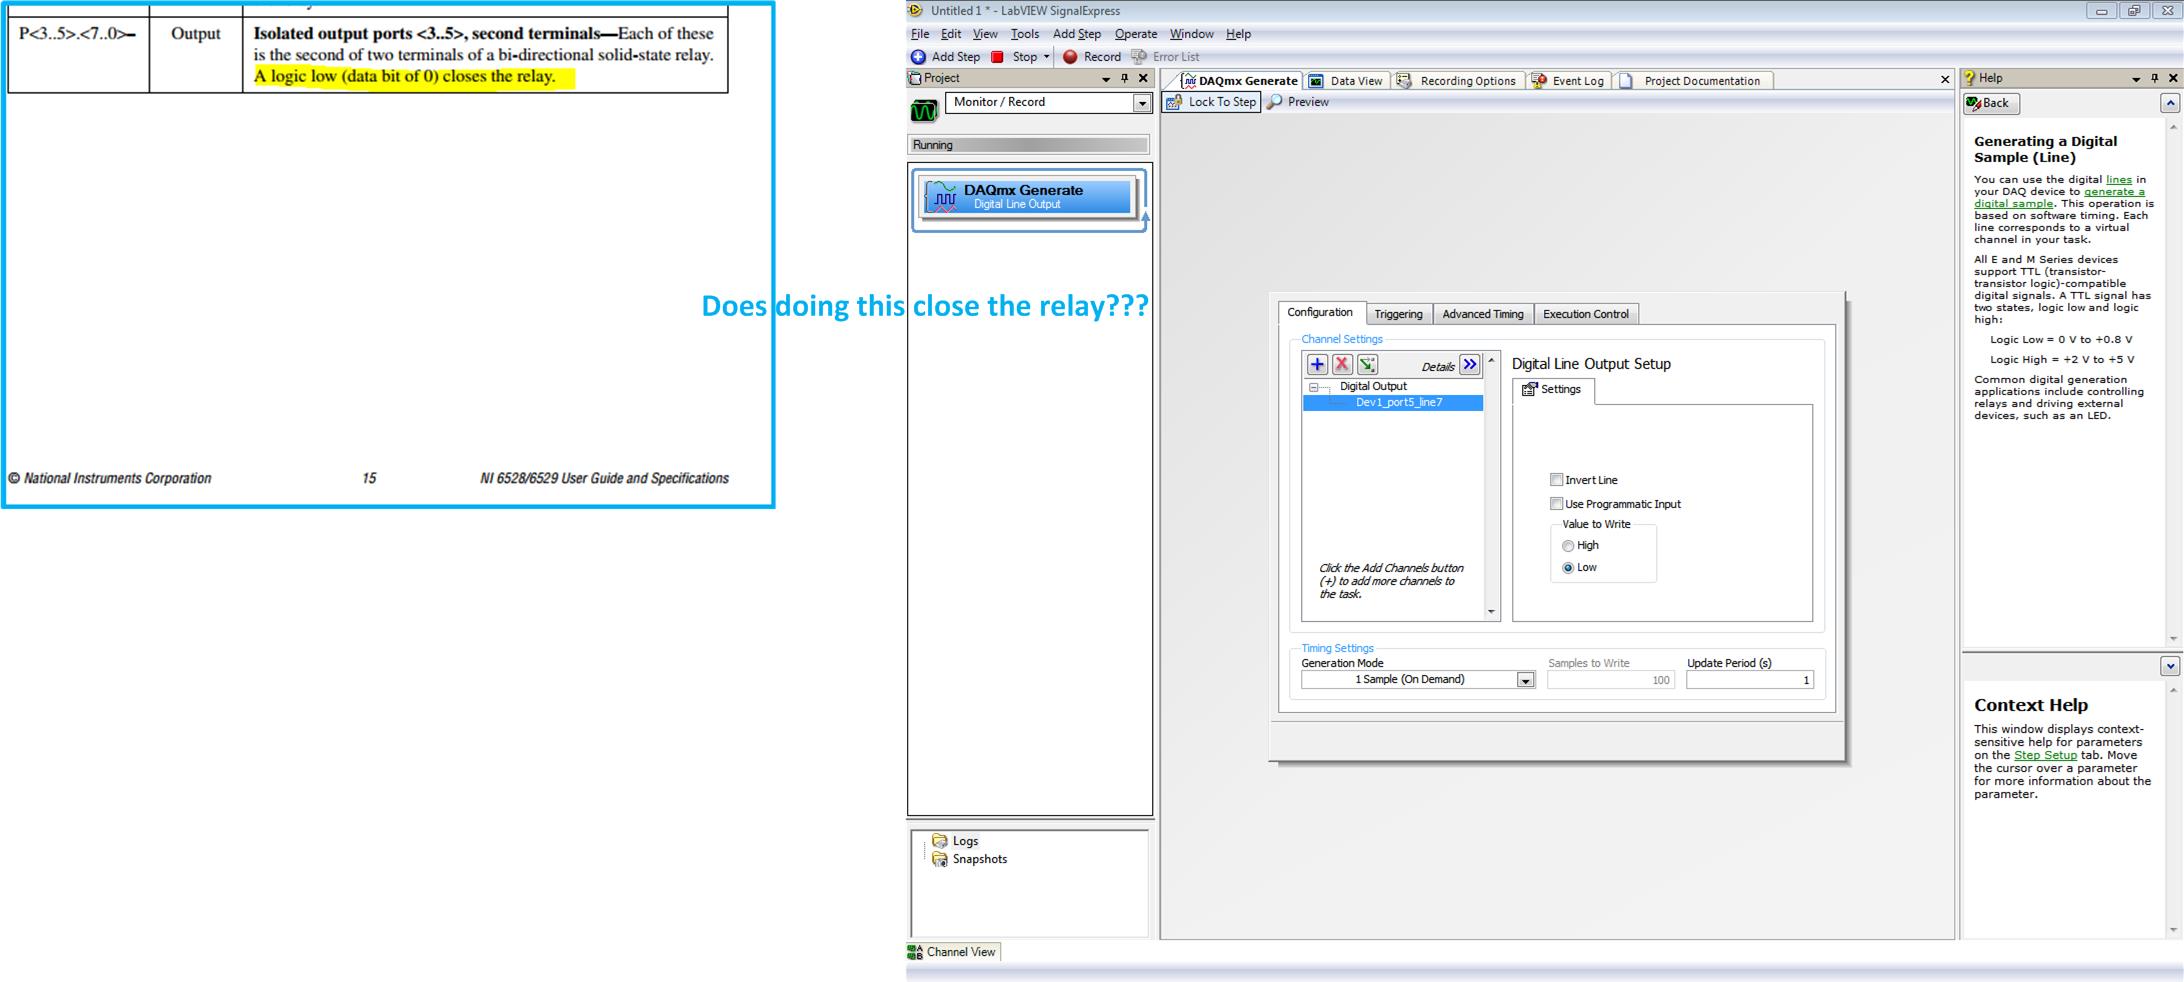Open the Add Step menu
This screenshot has height=982, width=2184.
click(1076, 34)
